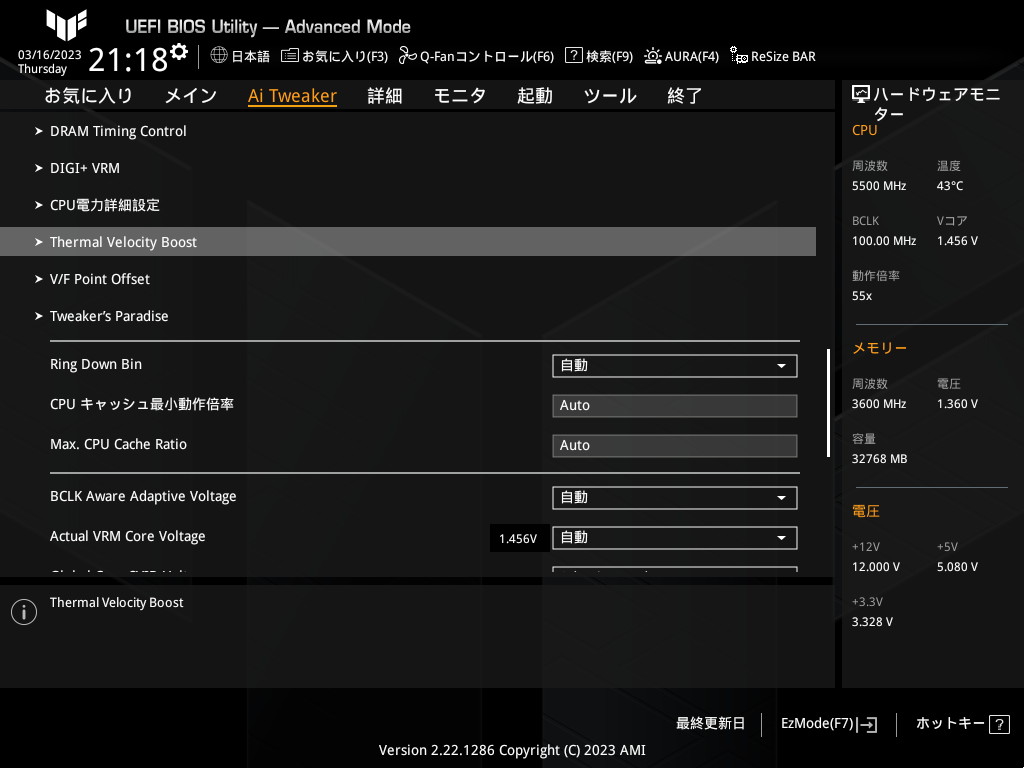
Task: Open BCLK Aware Adaptive Voltage dropdown
Action: (675, 498)
